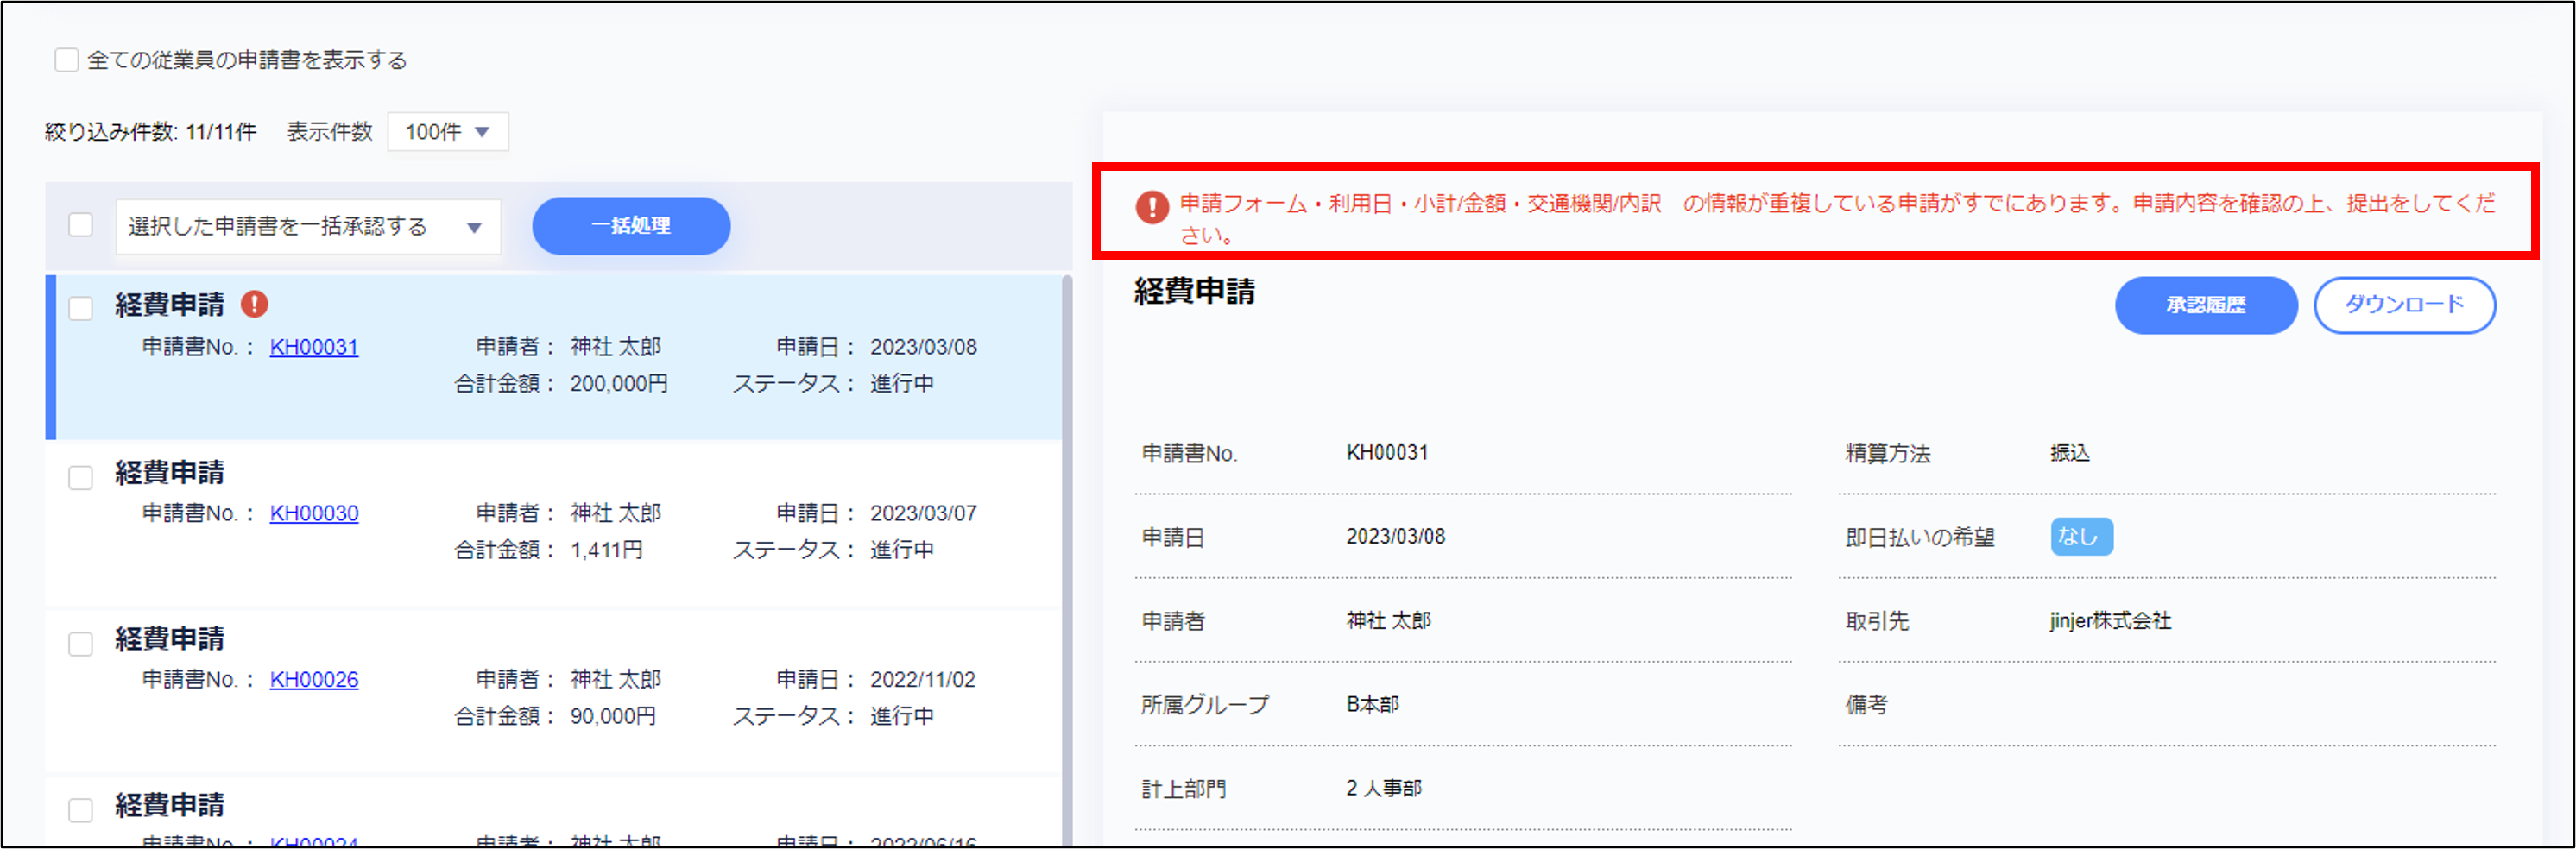Check the box for the fourth 経費申請 row
Screen dimensions: 2576x849
pyautogui.click(x=81, y=809)
